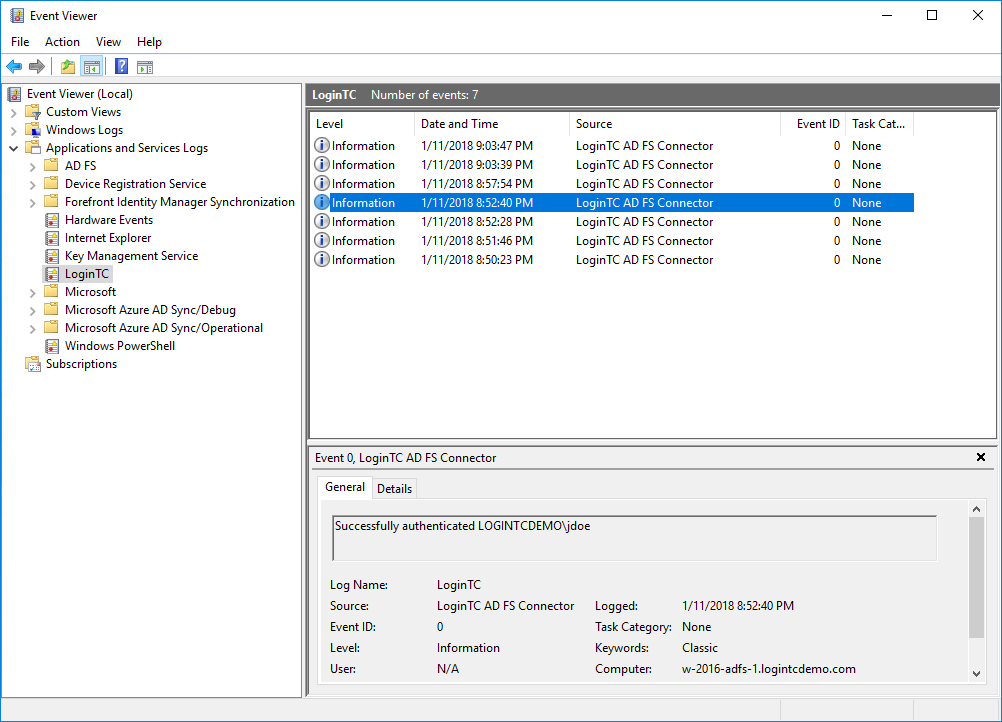Expand the Device Registration Service folder
Screen dimensions: 1002x722
coord(33,184)
